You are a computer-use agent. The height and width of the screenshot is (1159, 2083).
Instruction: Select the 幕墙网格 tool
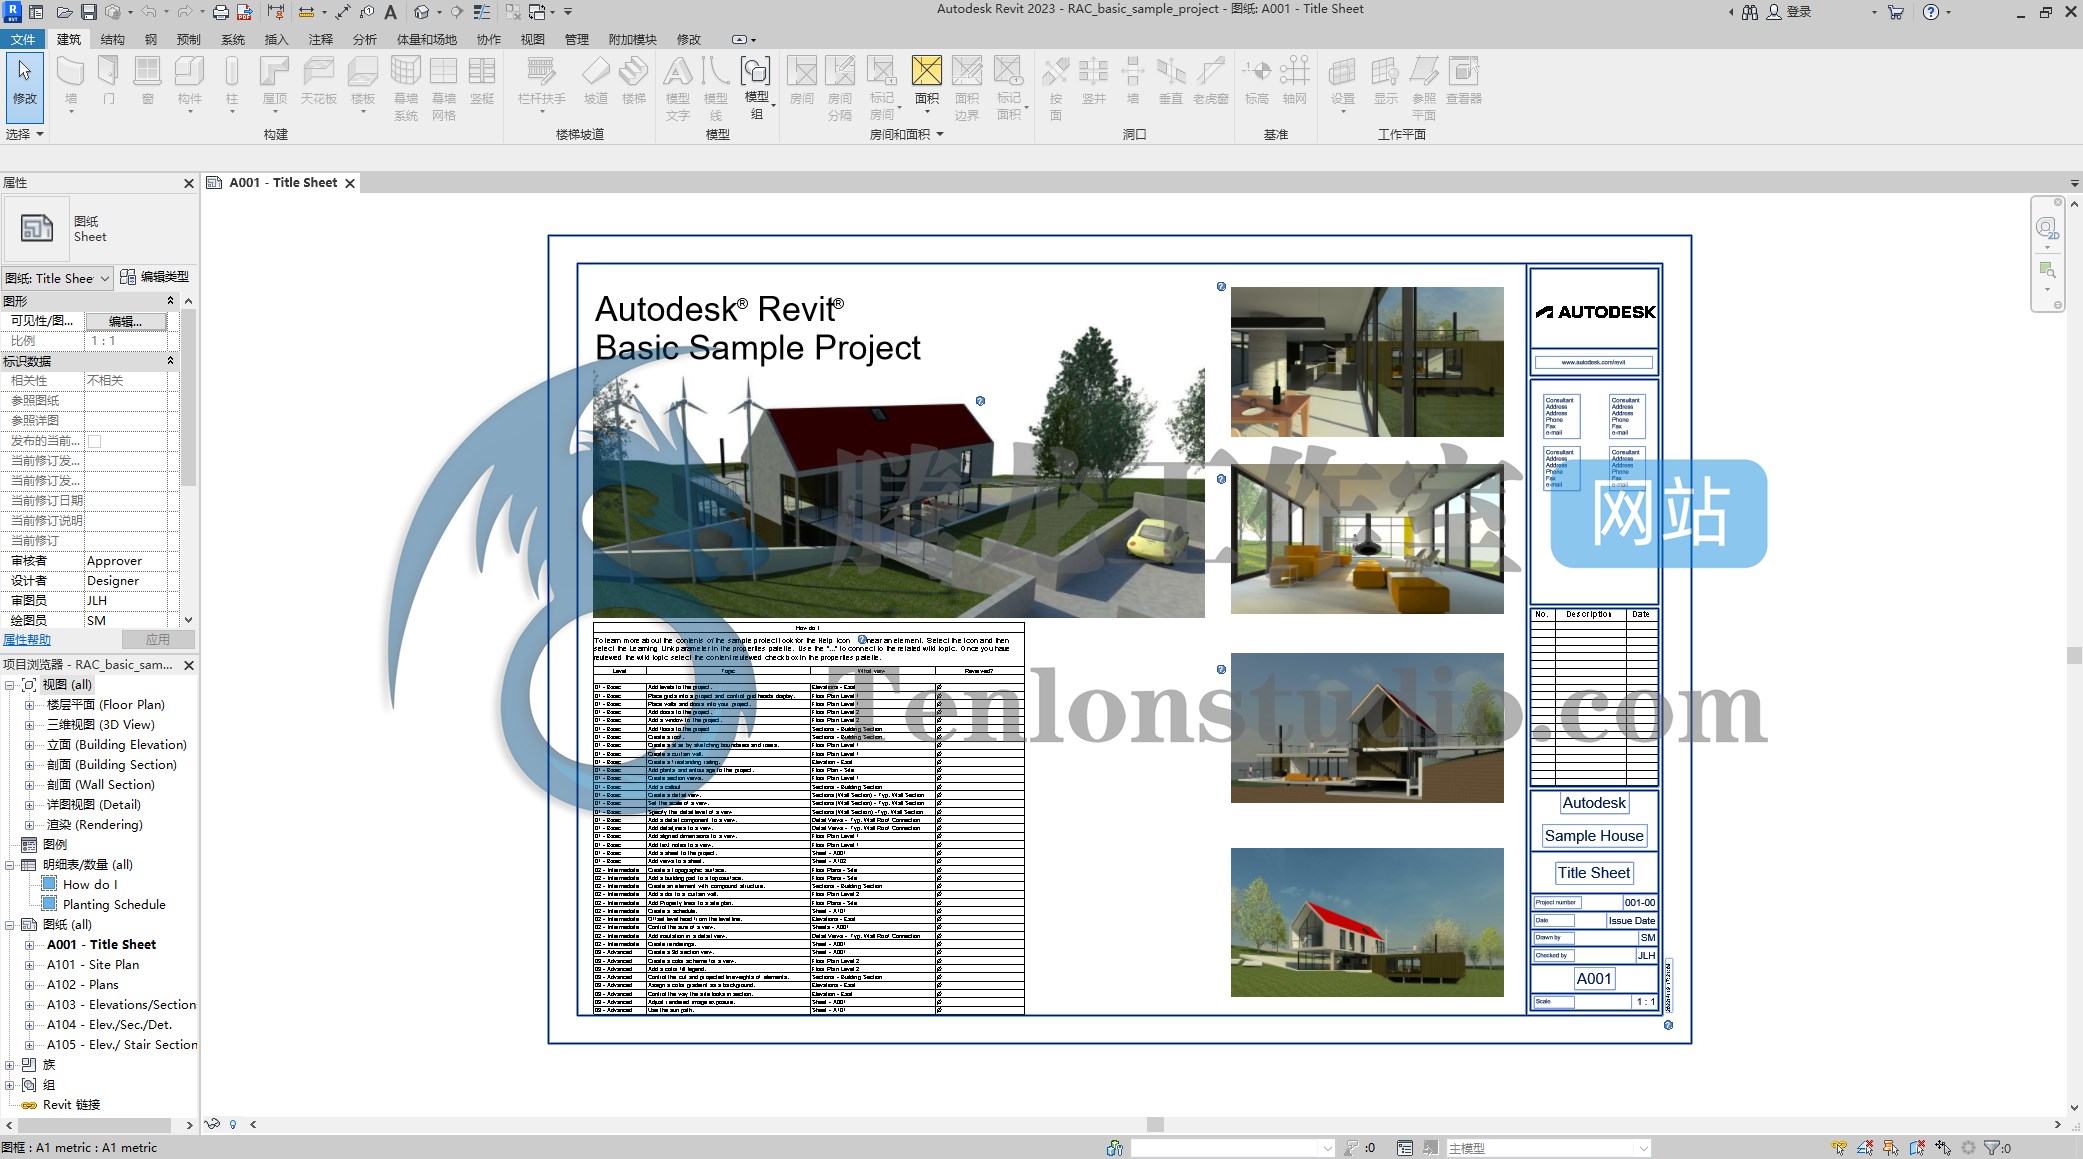point(444,88)
